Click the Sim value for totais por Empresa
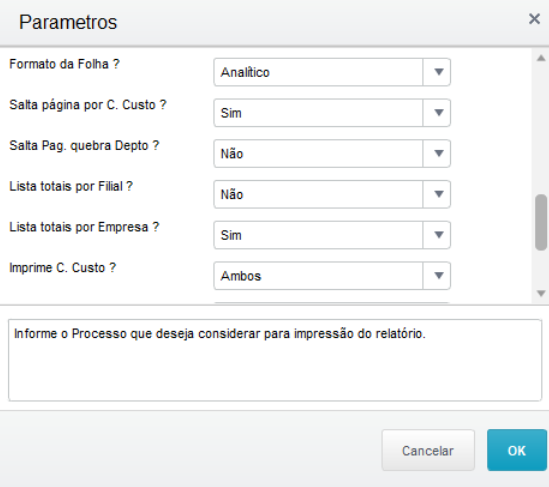Image resolution: width=549 pixels, height=487 pixels. (231, 235)
